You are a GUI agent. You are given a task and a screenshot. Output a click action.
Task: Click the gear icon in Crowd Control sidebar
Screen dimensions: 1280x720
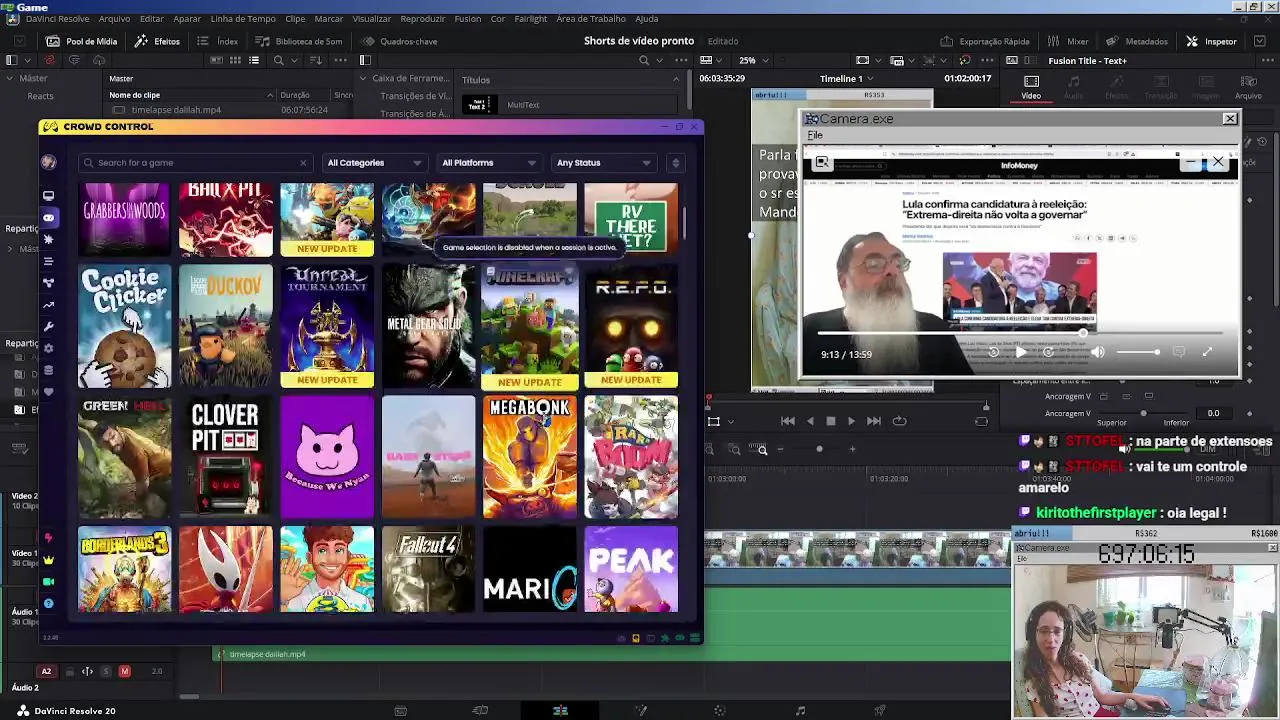click(x=48, y=348)
